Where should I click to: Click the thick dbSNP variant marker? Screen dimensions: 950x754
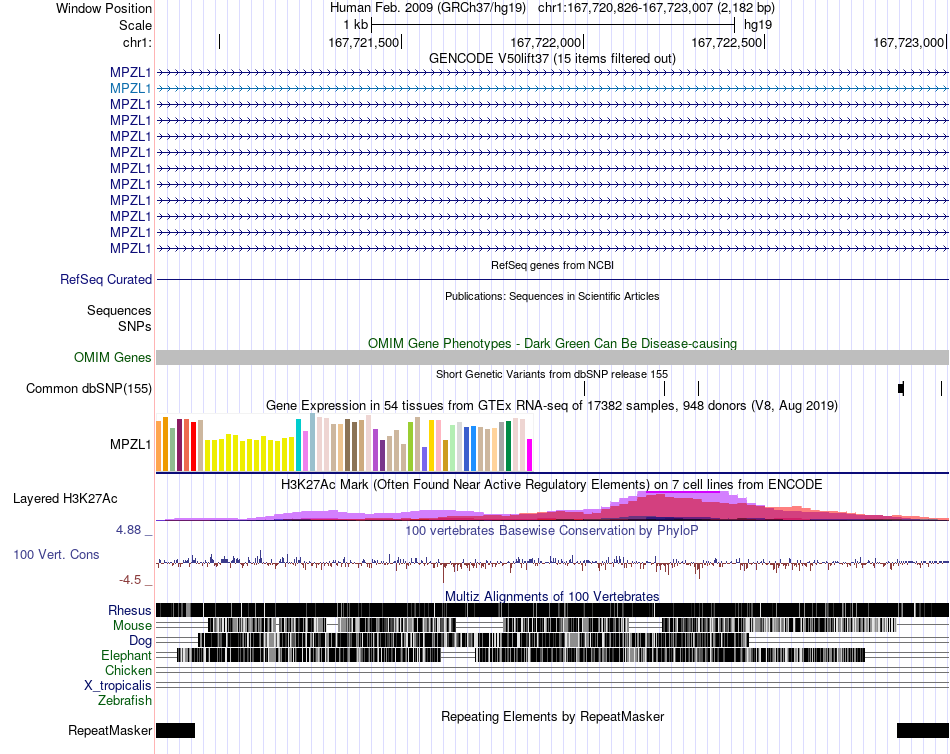pos(901,389)
